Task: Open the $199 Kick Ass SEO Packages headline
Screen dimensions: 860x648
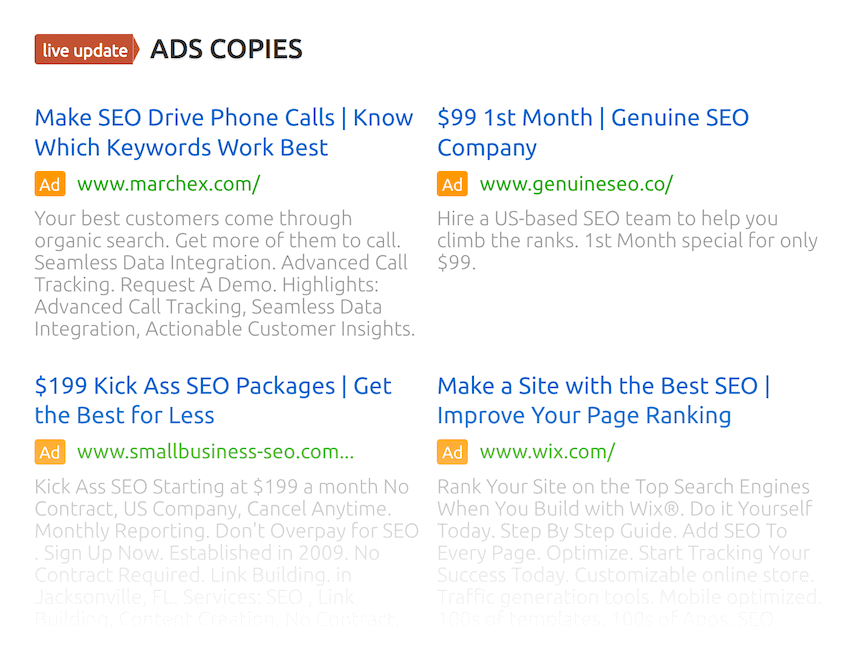Action: point(213,401)
